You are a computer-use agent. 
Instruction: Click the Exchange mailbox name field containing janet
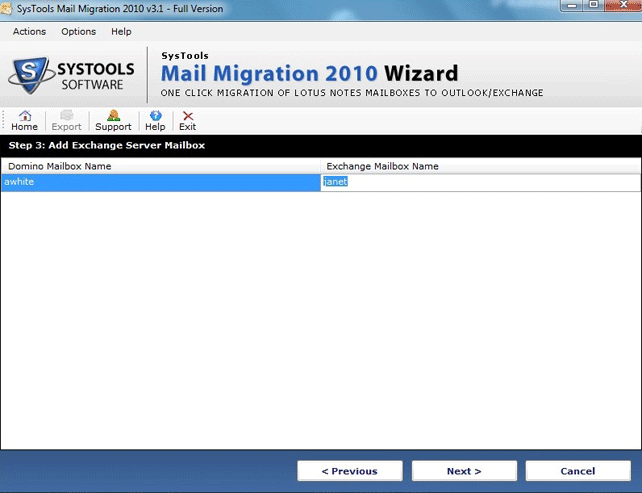(x=481, y=182)
